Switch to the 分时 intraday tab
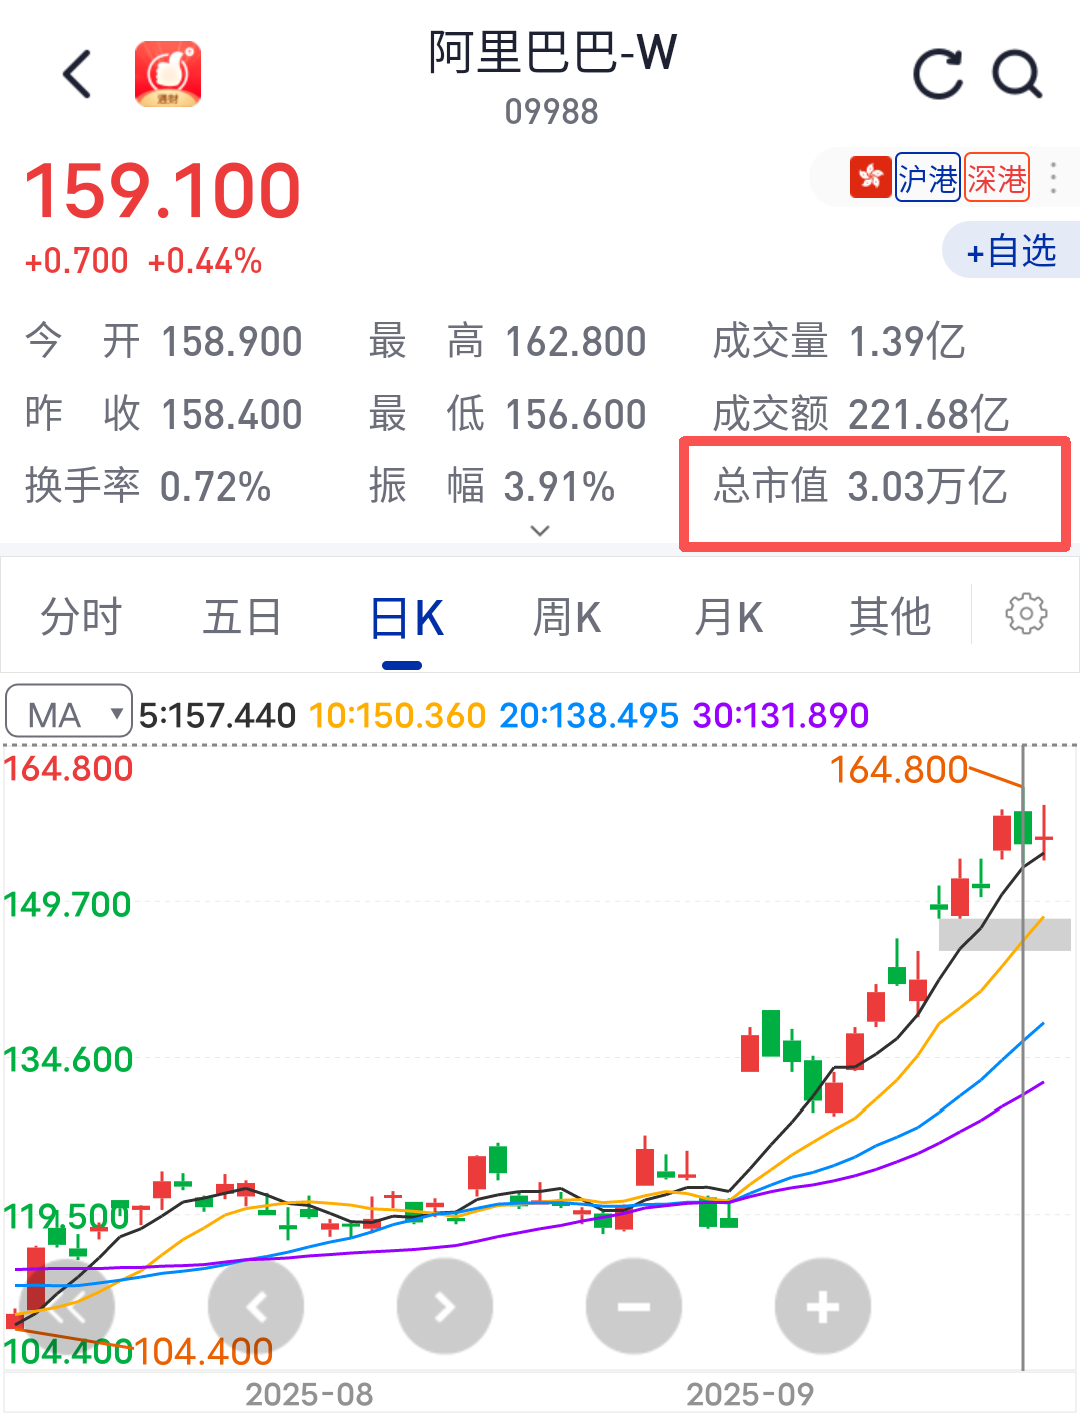Screen dimensions: 1080x1420 81,617
